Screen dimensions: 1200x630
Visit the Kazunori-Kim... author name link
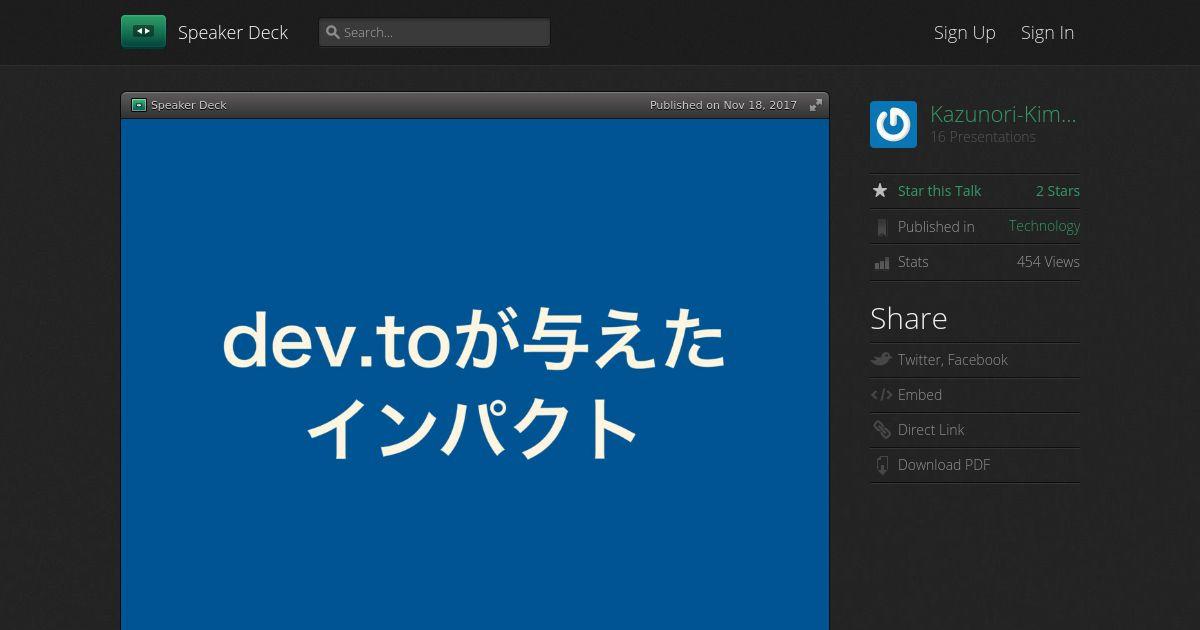coord(1003,114)
